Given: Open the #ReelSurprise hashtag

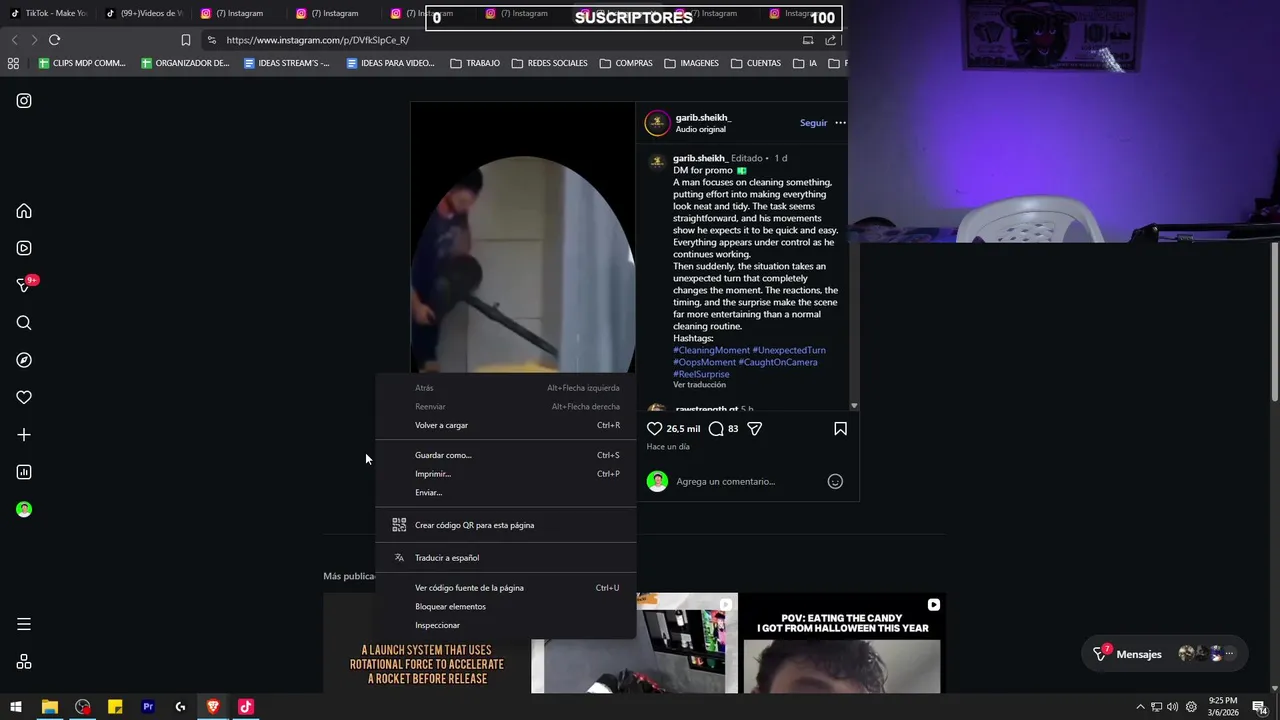Looking at the screenshot, I should tap(701, 374).
